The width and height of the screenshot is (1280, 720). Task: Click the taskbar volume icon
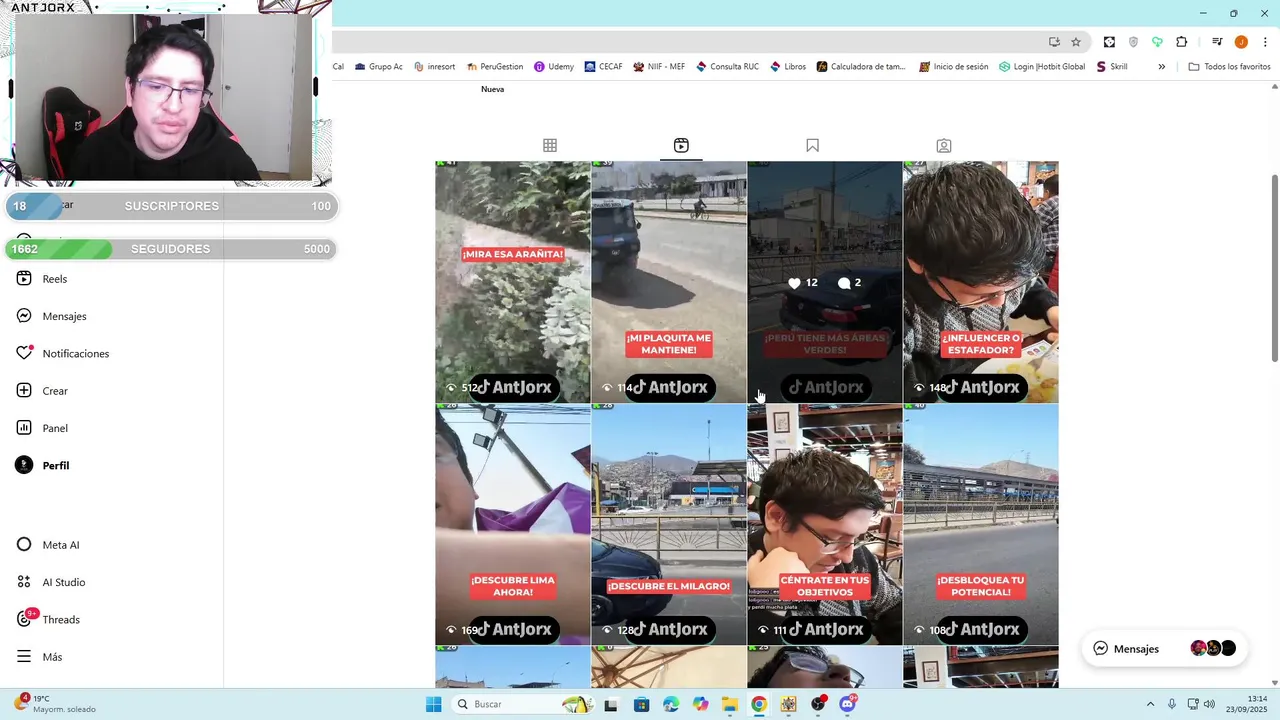[x=1209, y=704]
